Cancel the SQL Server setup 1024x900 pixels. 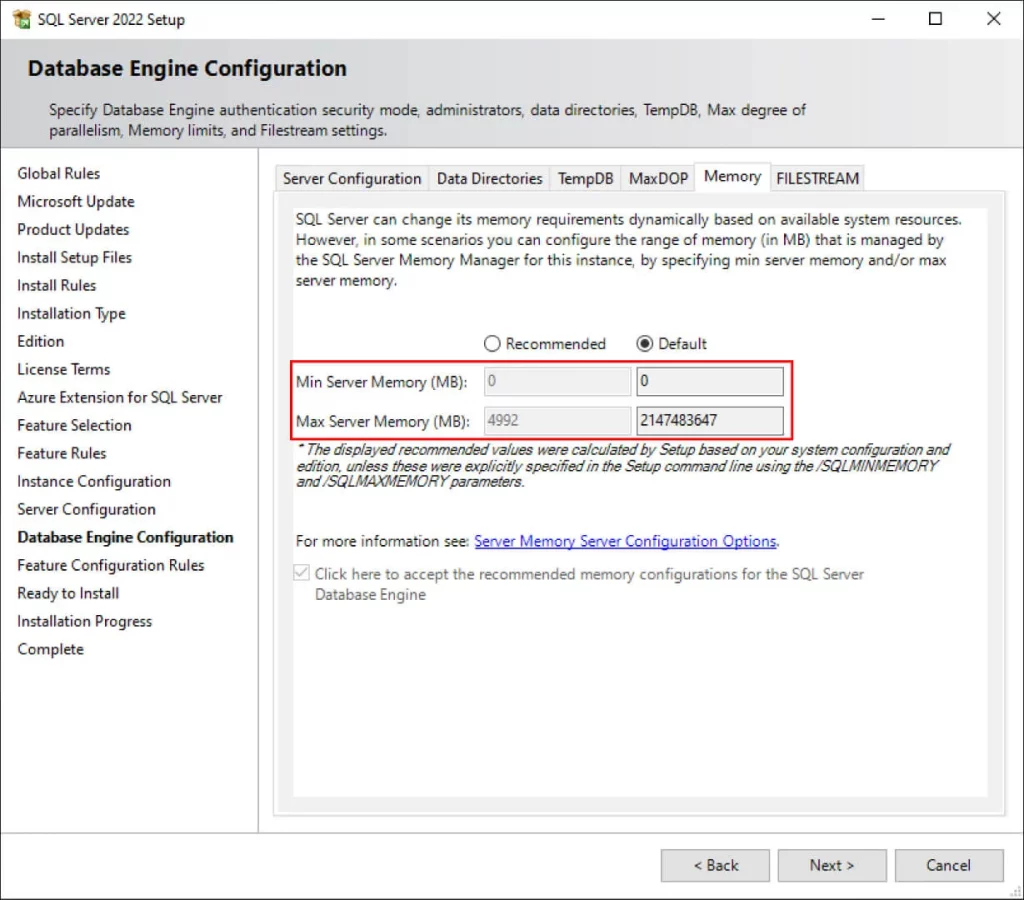[948, 865]
